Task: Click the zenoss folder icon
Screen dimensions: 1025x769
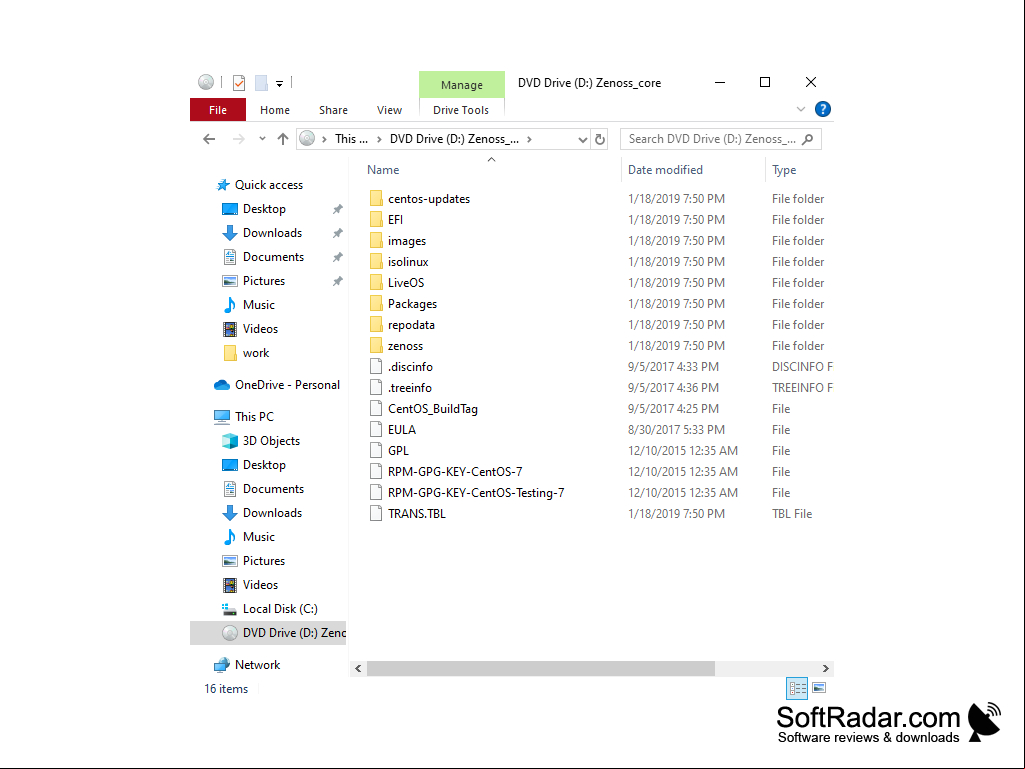Action: [376, 345]
